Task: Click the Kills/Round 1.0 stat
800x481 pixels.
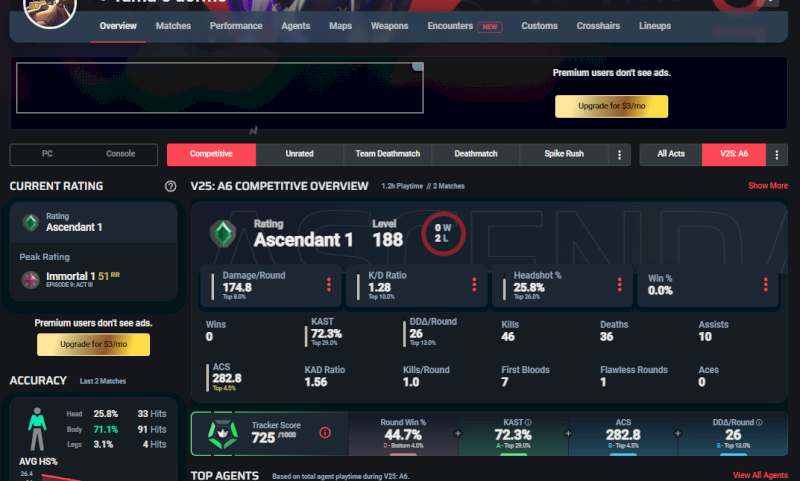Action: point(426,376)
